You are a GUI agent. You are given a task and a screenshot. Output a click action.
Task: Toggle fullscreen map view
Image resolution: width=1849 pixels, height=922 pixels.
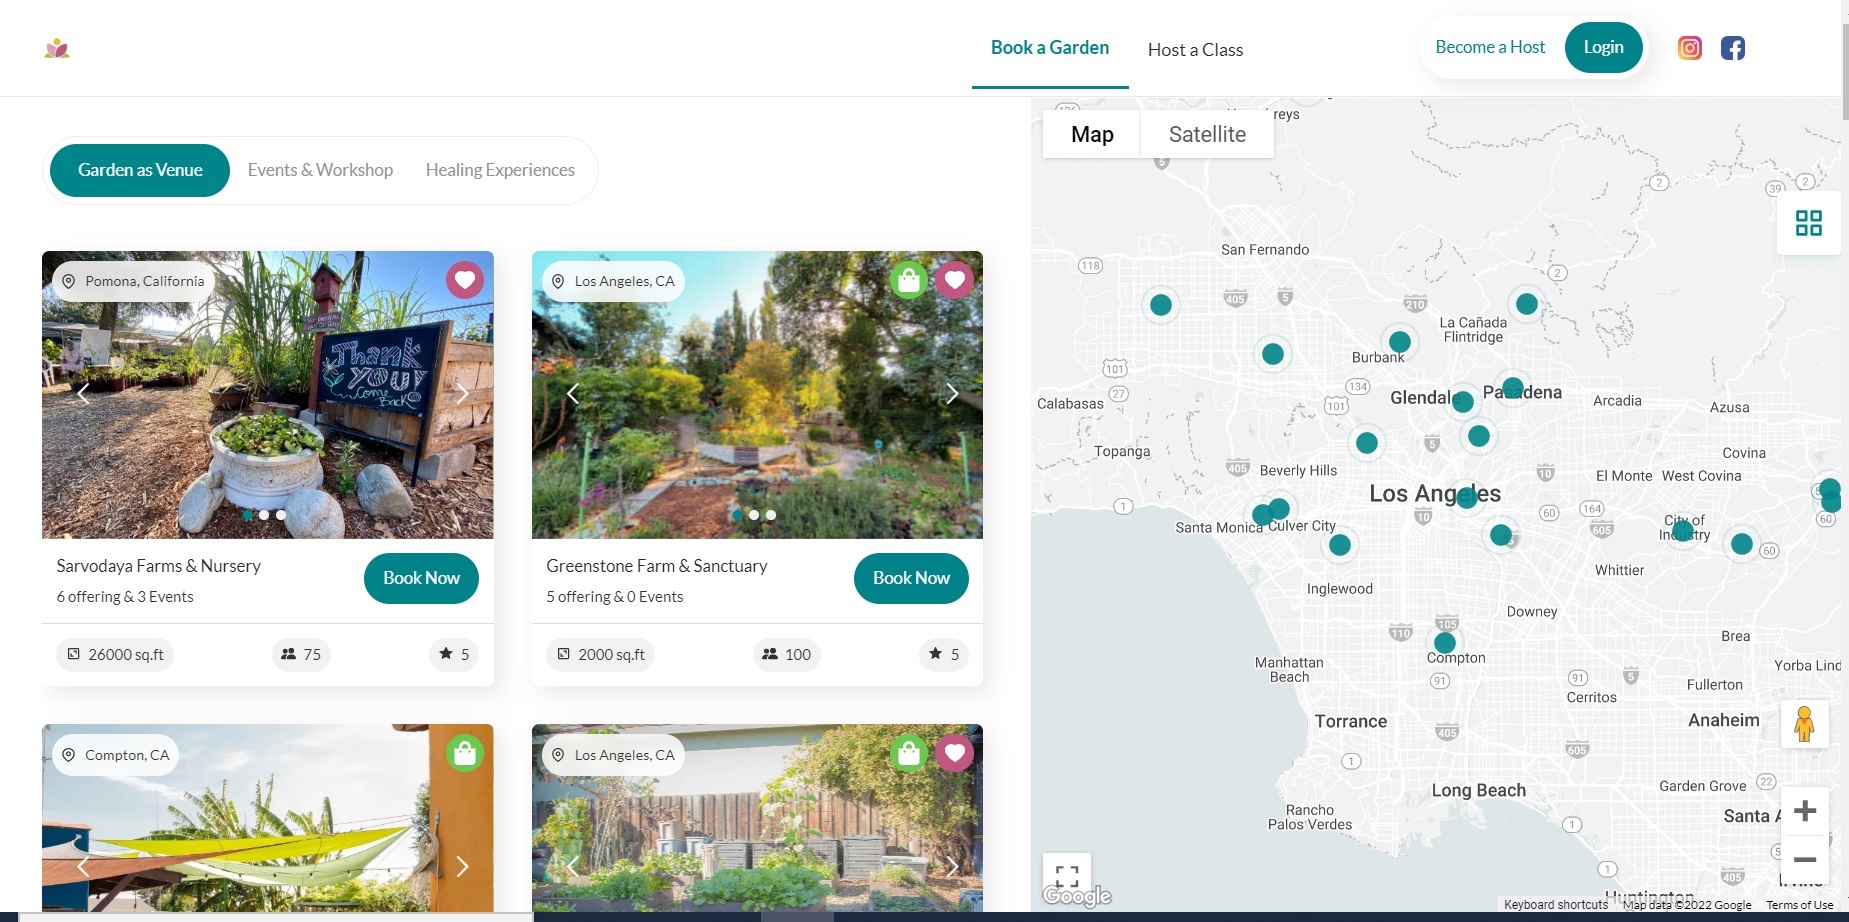(x=1066, y=876)
